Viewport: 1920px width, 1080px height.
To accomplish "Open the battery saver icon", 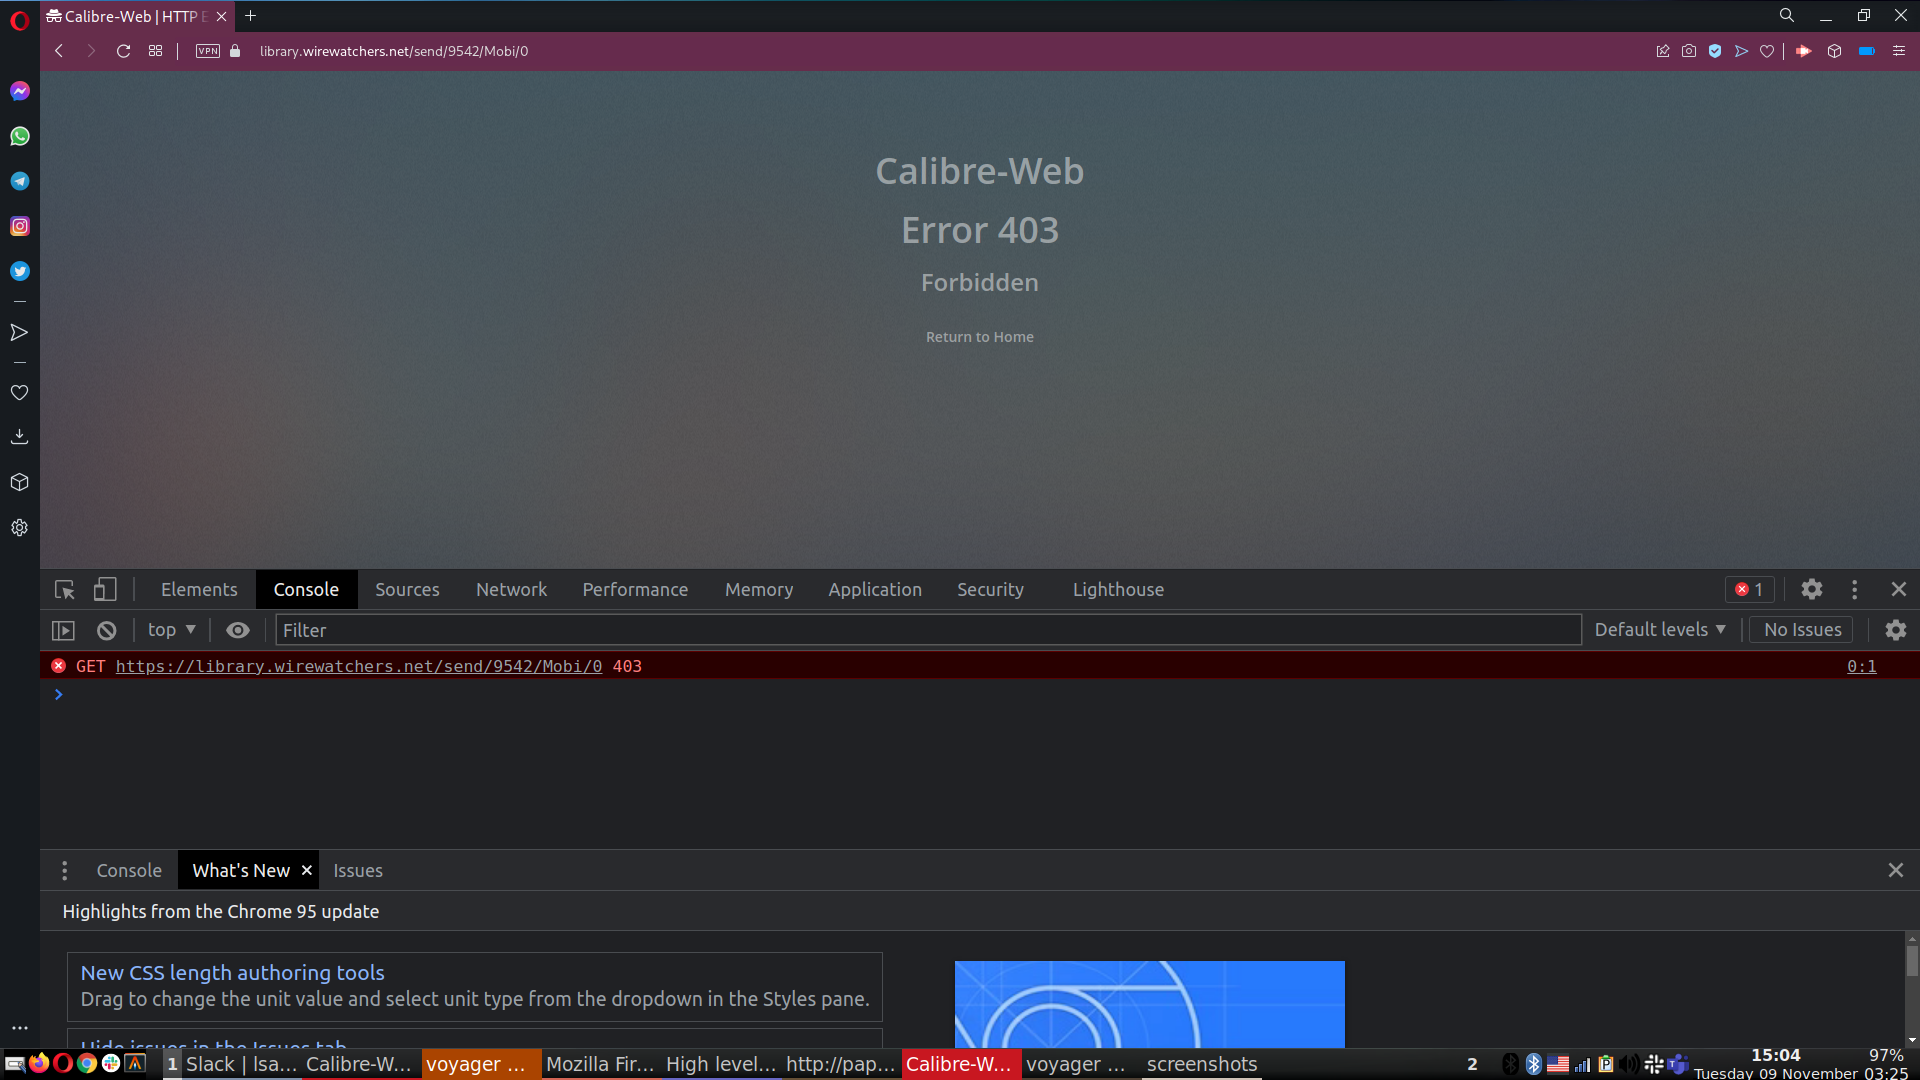I will pos(1866,51).
